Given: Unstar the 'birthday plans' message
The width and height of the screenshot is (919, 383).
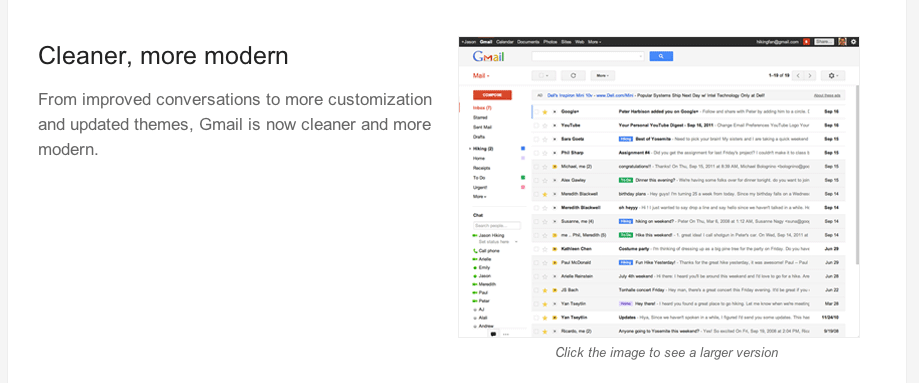Looking at the screenshot, I should (544, 194).
